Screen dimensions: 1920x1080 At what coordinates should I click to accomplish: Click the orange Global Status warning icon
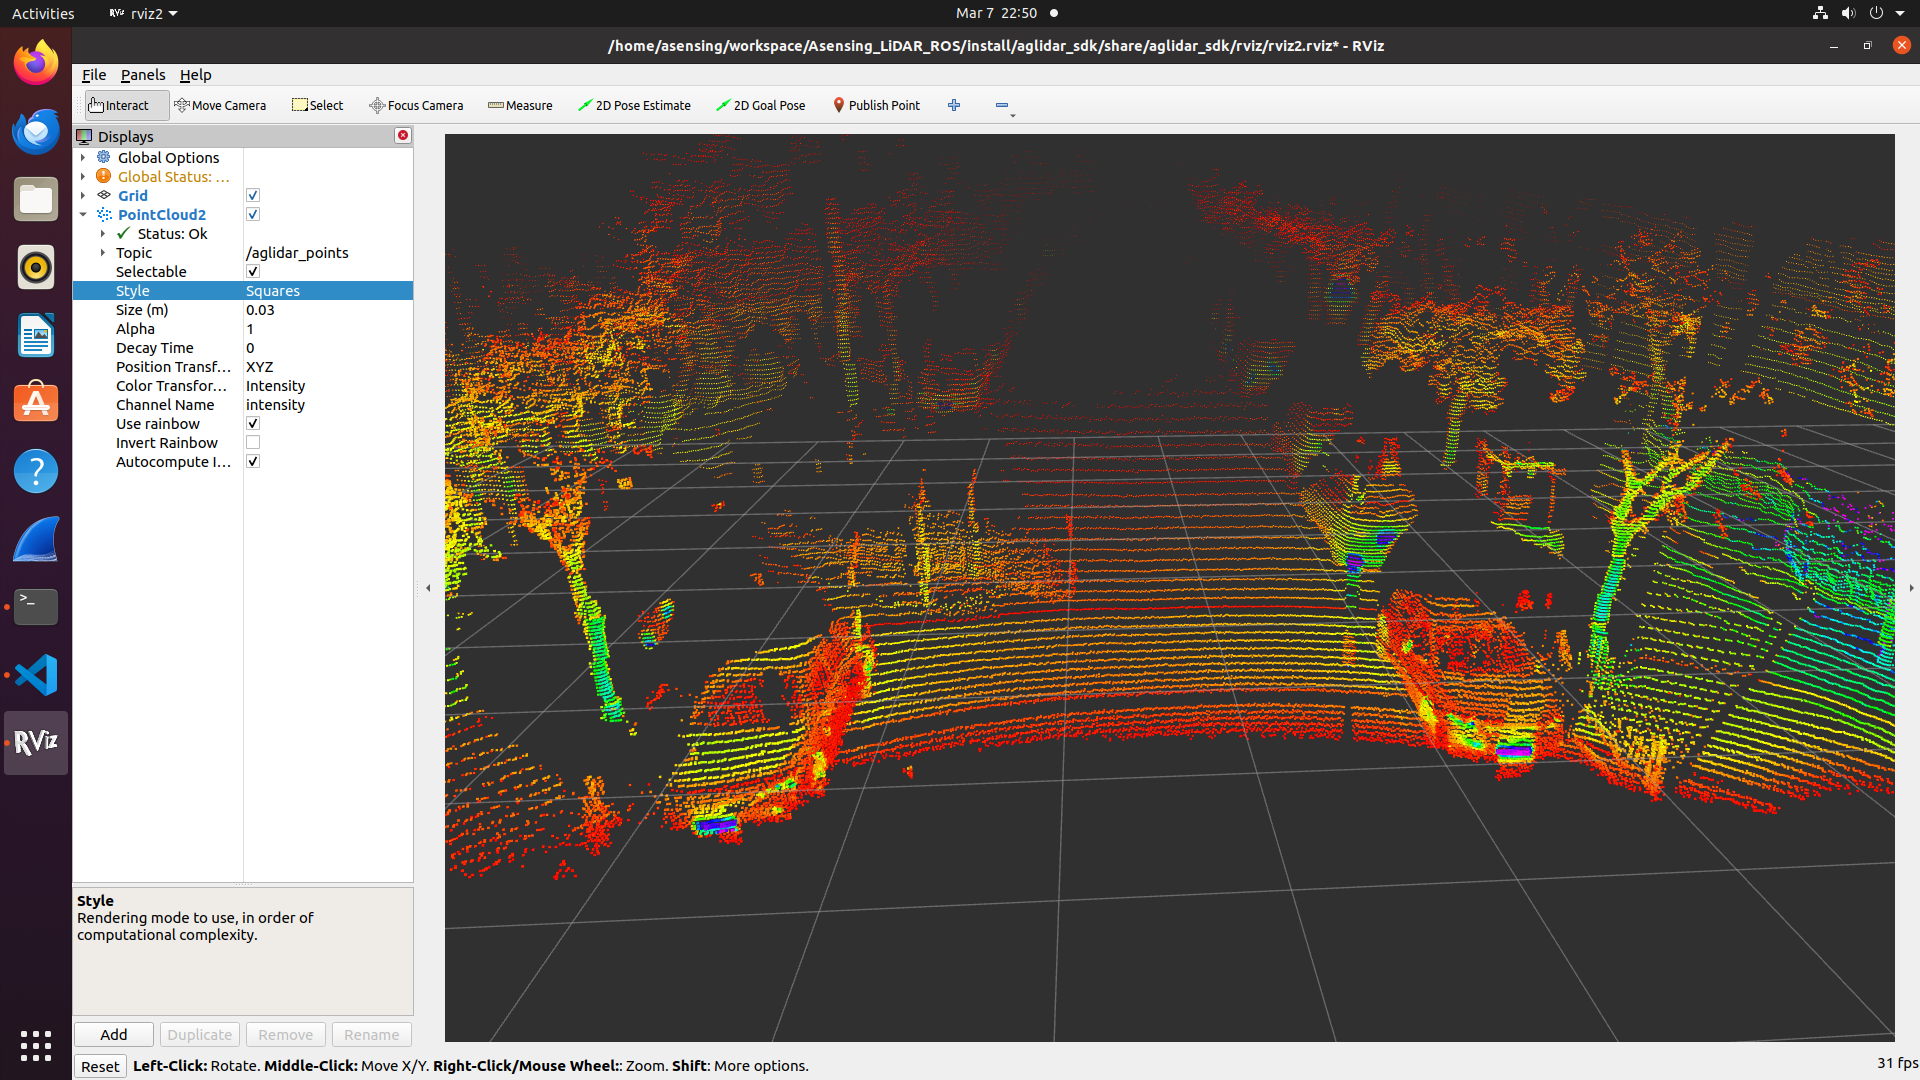tap(104, 176)
